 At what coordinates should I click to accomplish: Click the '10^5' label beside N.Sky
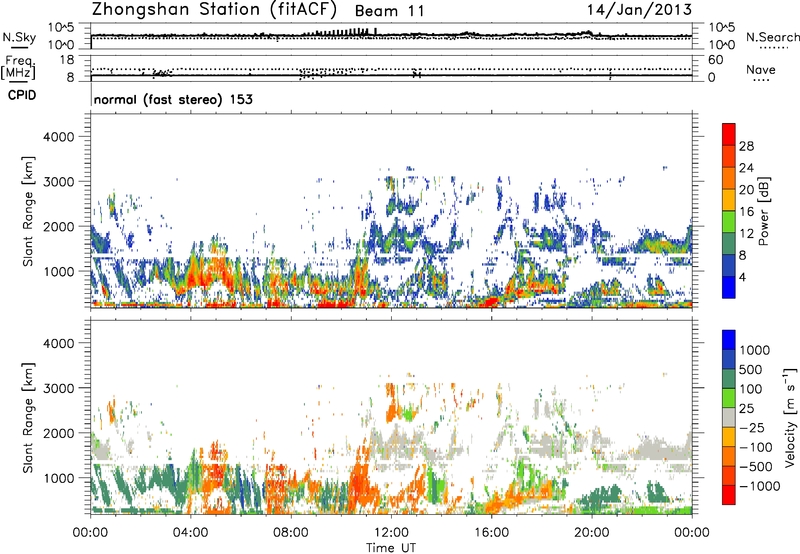pyautogui.click(x=61, y=27)
